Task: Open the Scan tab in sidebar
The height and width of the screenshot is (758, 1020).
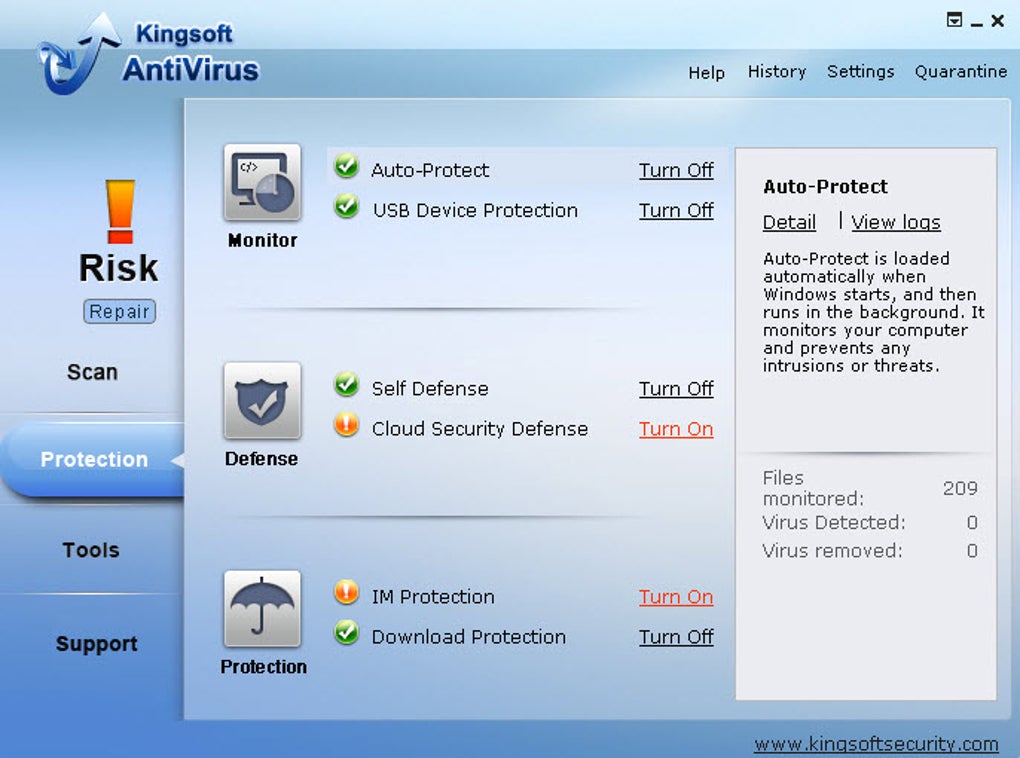Action: click(92, 372)
